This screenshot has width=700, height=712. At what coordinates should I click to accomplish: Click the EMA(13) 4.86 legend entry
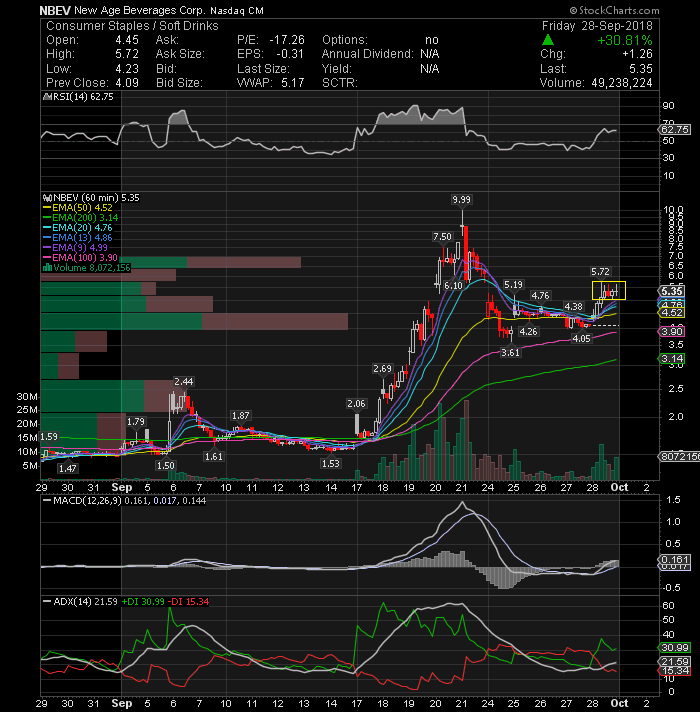pos(78,237)
